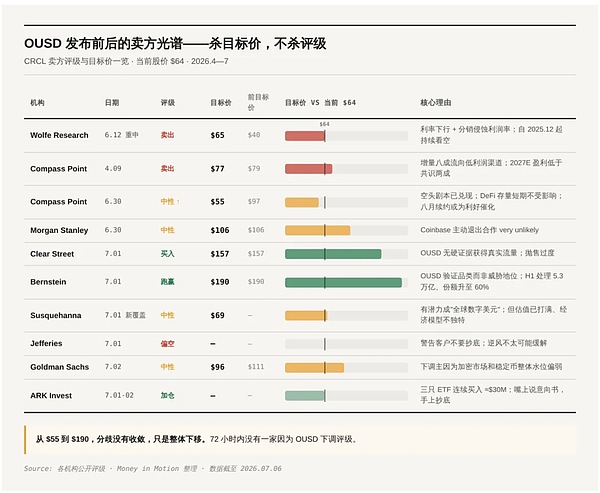Select the 机构 column header
Screen dimensions: 600x493
pyautogui.click(x=37, y=103)
